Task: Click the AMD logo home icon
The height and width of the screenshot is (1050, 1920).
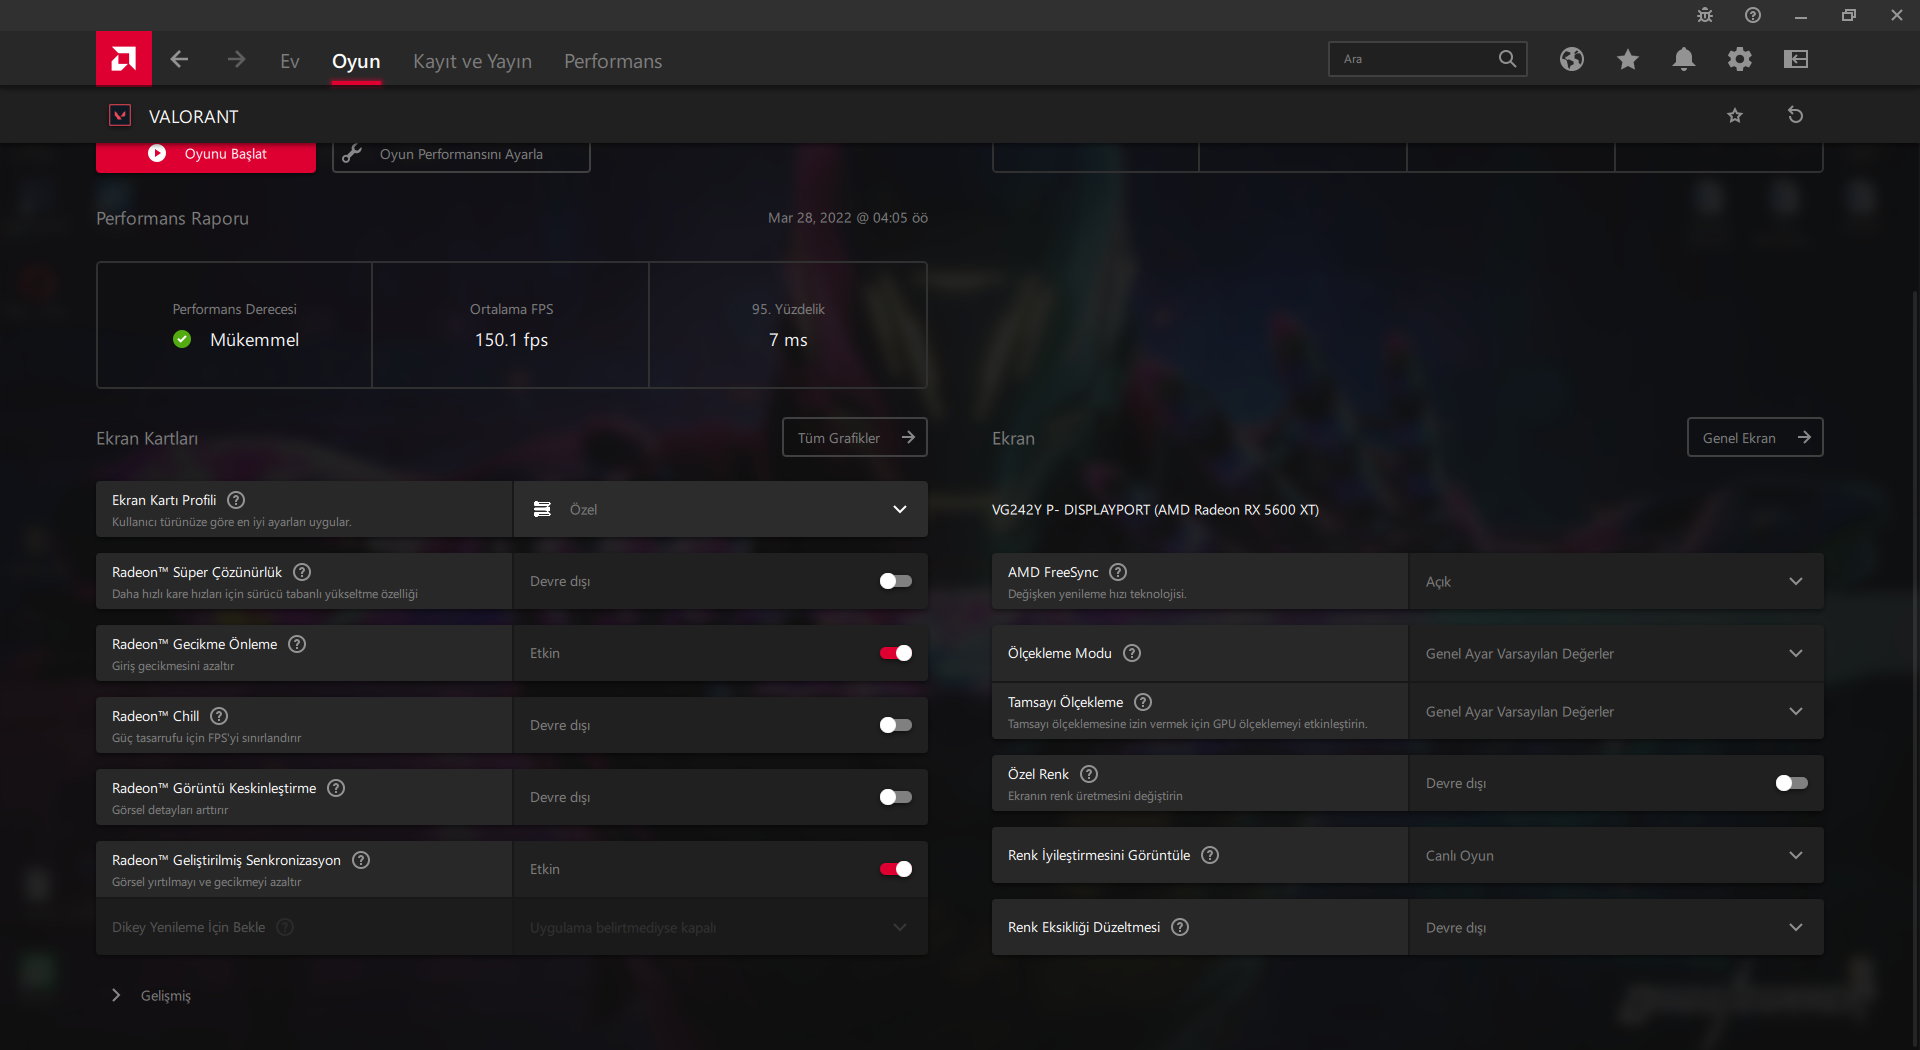Action: [124, 59]
